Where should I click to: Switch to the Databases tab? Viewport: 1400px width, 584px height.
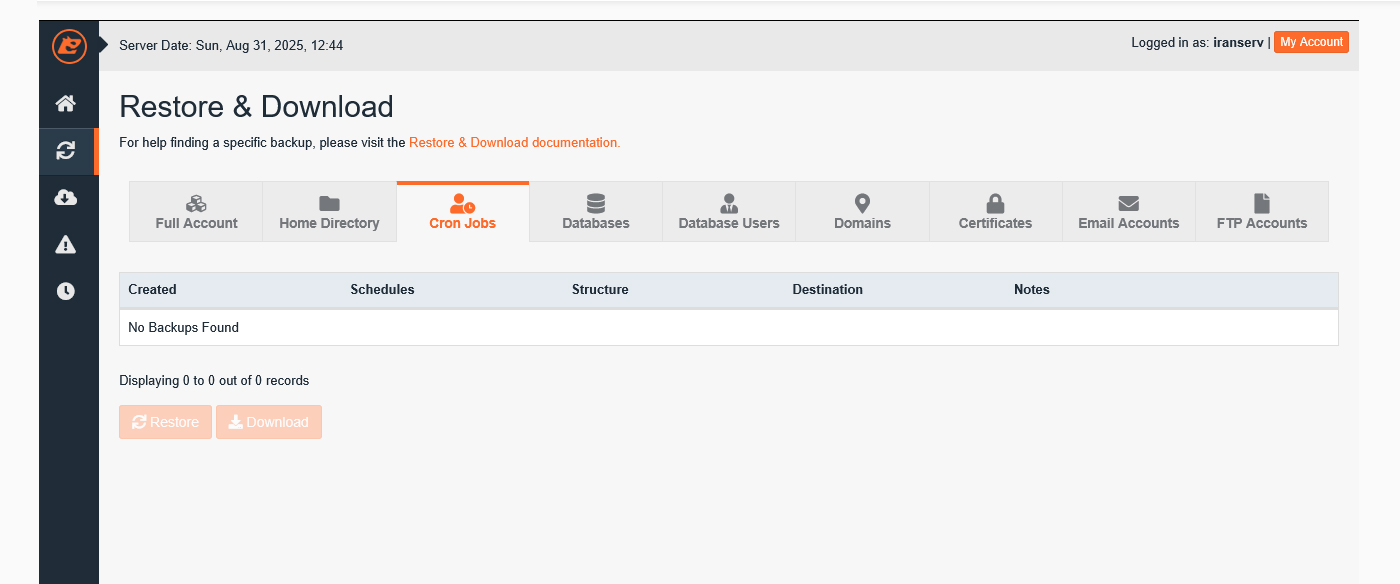coord(596,212)
